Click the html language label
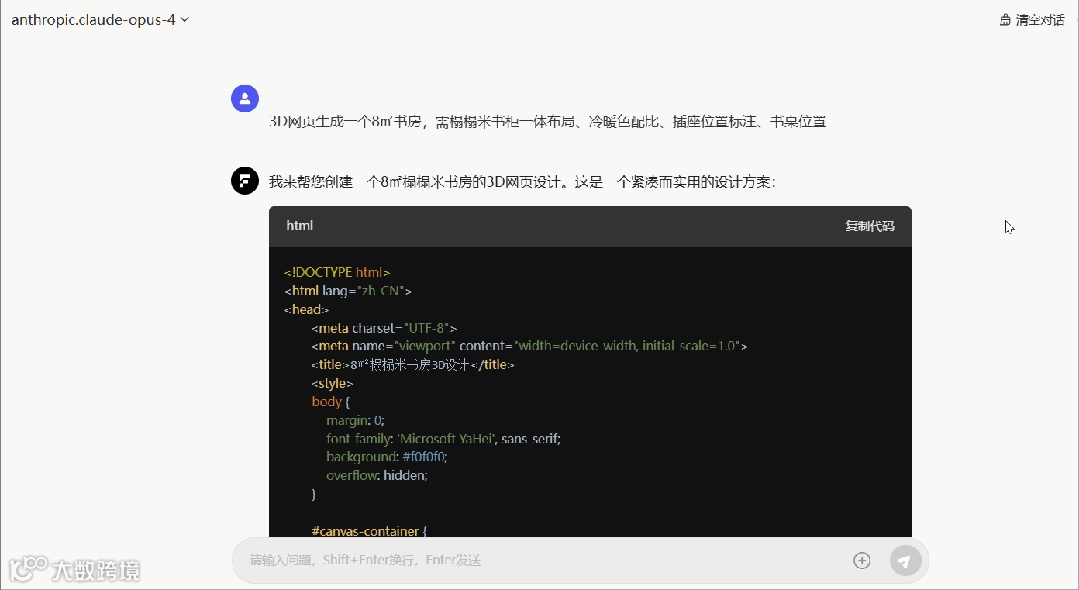This screenshot has height=590, width=1079. (299, 225)
